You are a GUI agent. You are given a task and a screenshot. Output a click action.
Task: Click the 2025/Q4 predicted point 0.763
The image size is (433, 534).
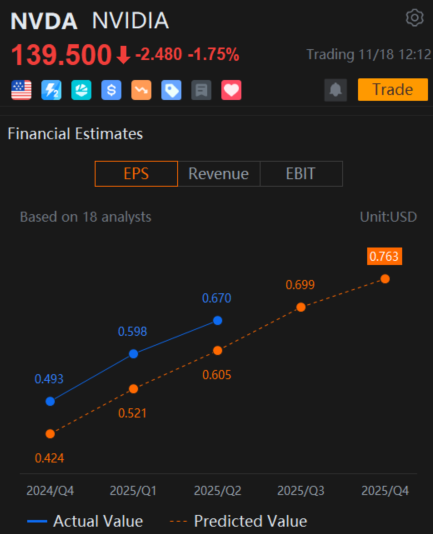pos(385,279)
